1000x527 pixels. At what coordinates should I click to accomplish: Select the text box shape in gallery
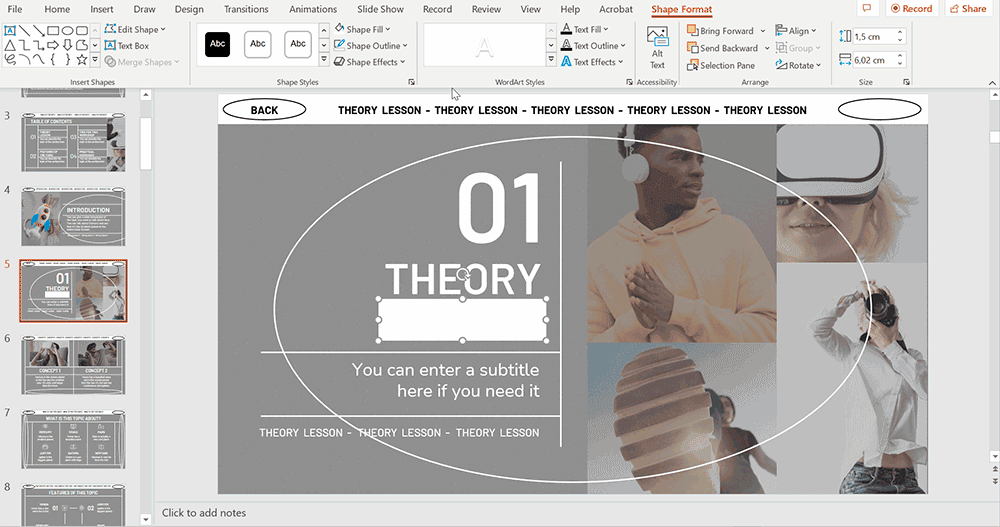coord(11,30)
